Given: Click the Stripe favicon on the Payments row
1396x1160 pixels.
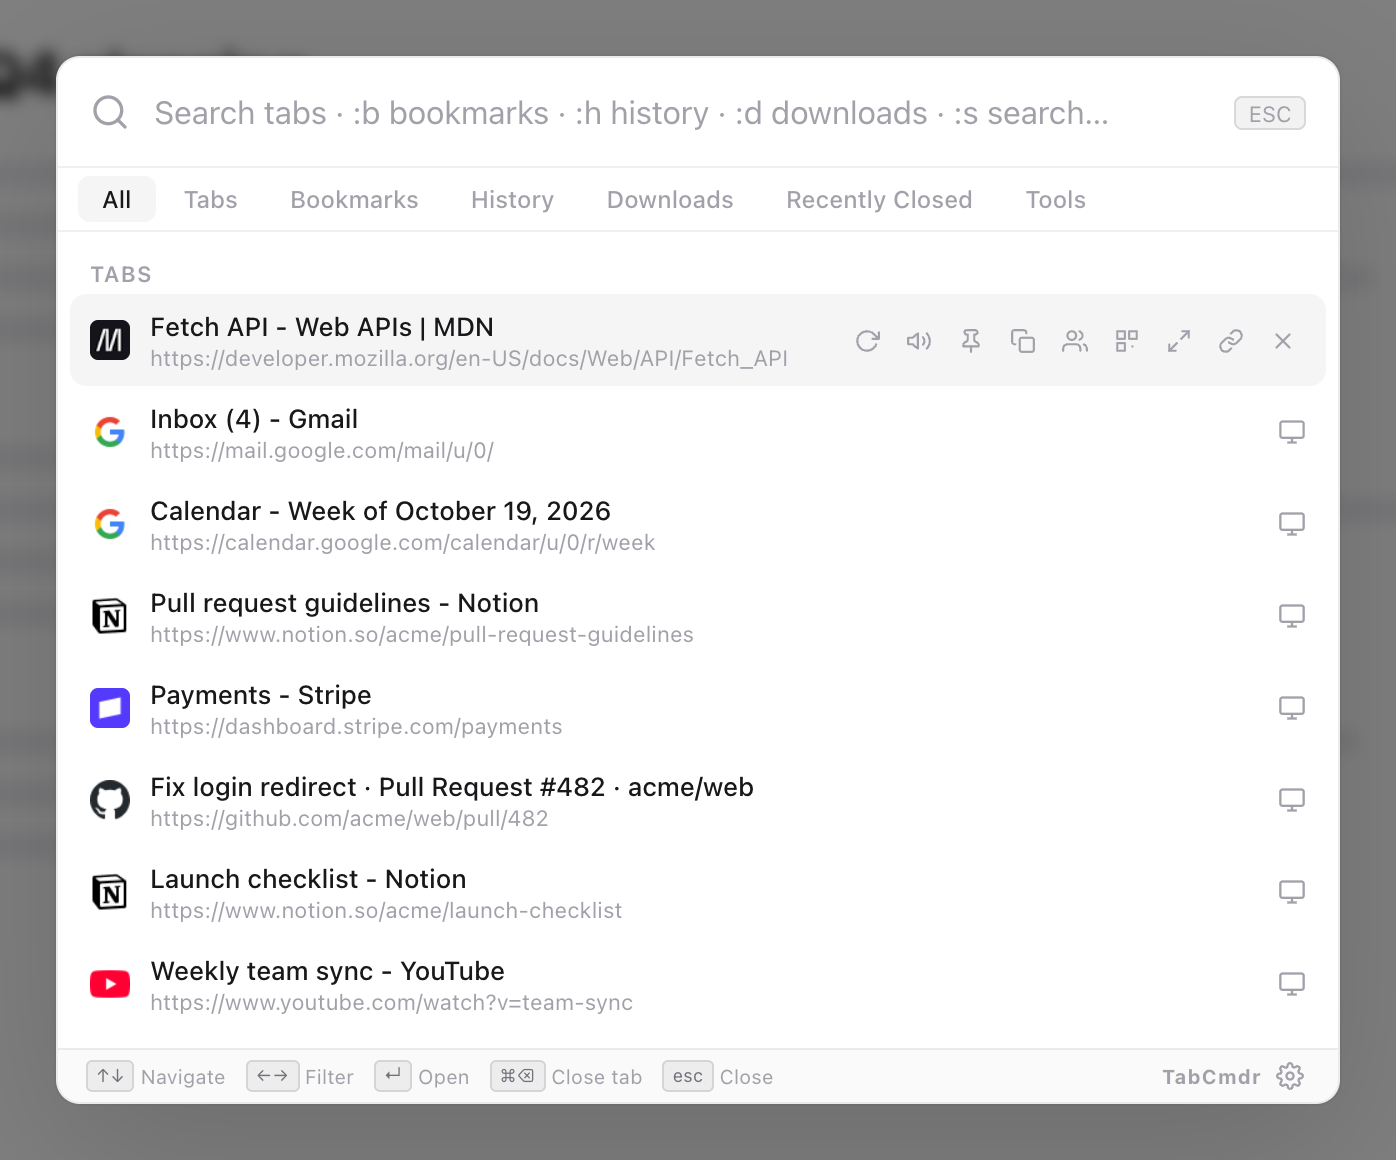Looking at the screenshot, I should [x=110, y=708].
